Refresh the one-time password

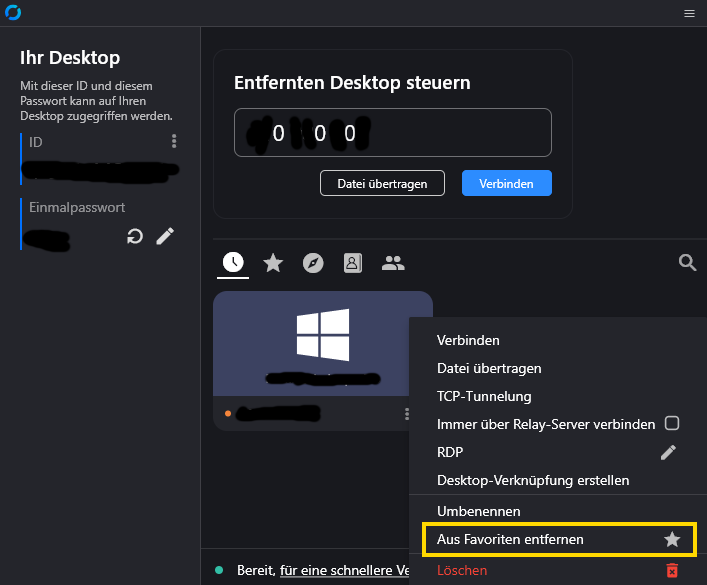(134, 236)
